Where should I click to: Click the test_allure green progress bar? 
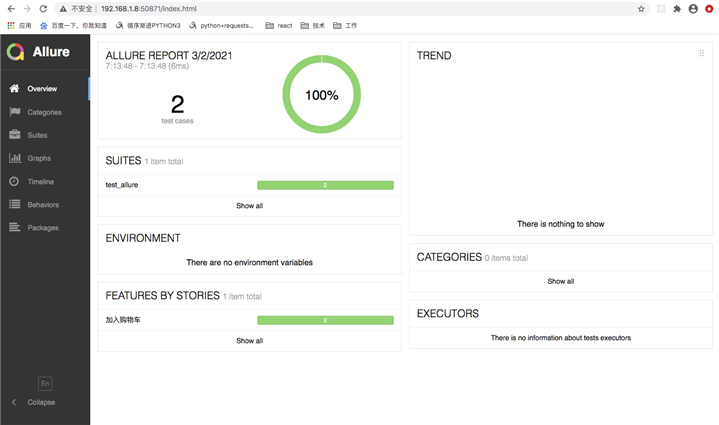pyautogui.click(x=325, y=185)
